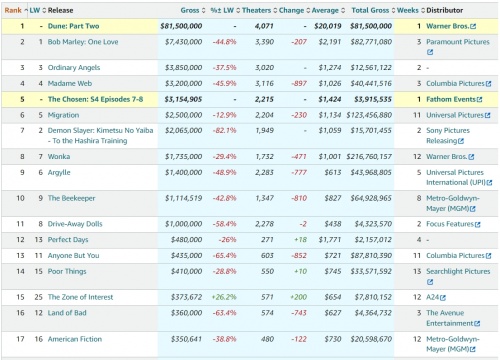Sort table by Theaters column header
This screenshot has height=360, width=500.
pyautogui.click(x=256, y=10)
